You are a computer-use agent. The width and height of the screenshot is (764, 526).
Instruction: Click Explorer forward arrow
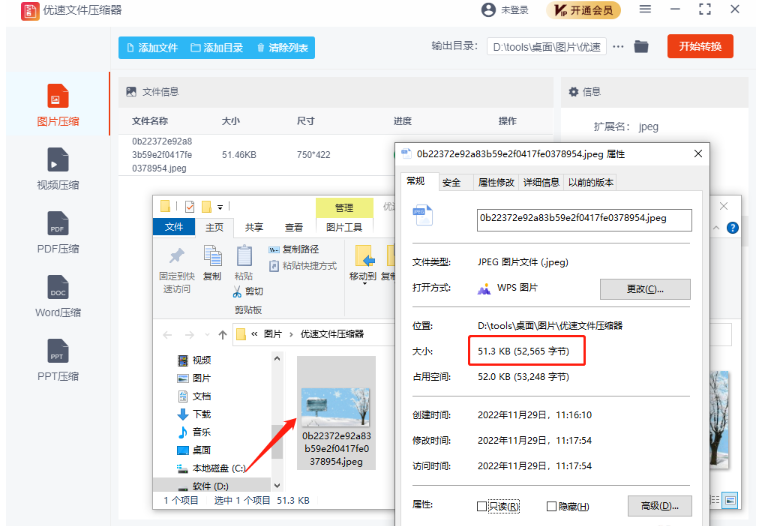(190, 335)
